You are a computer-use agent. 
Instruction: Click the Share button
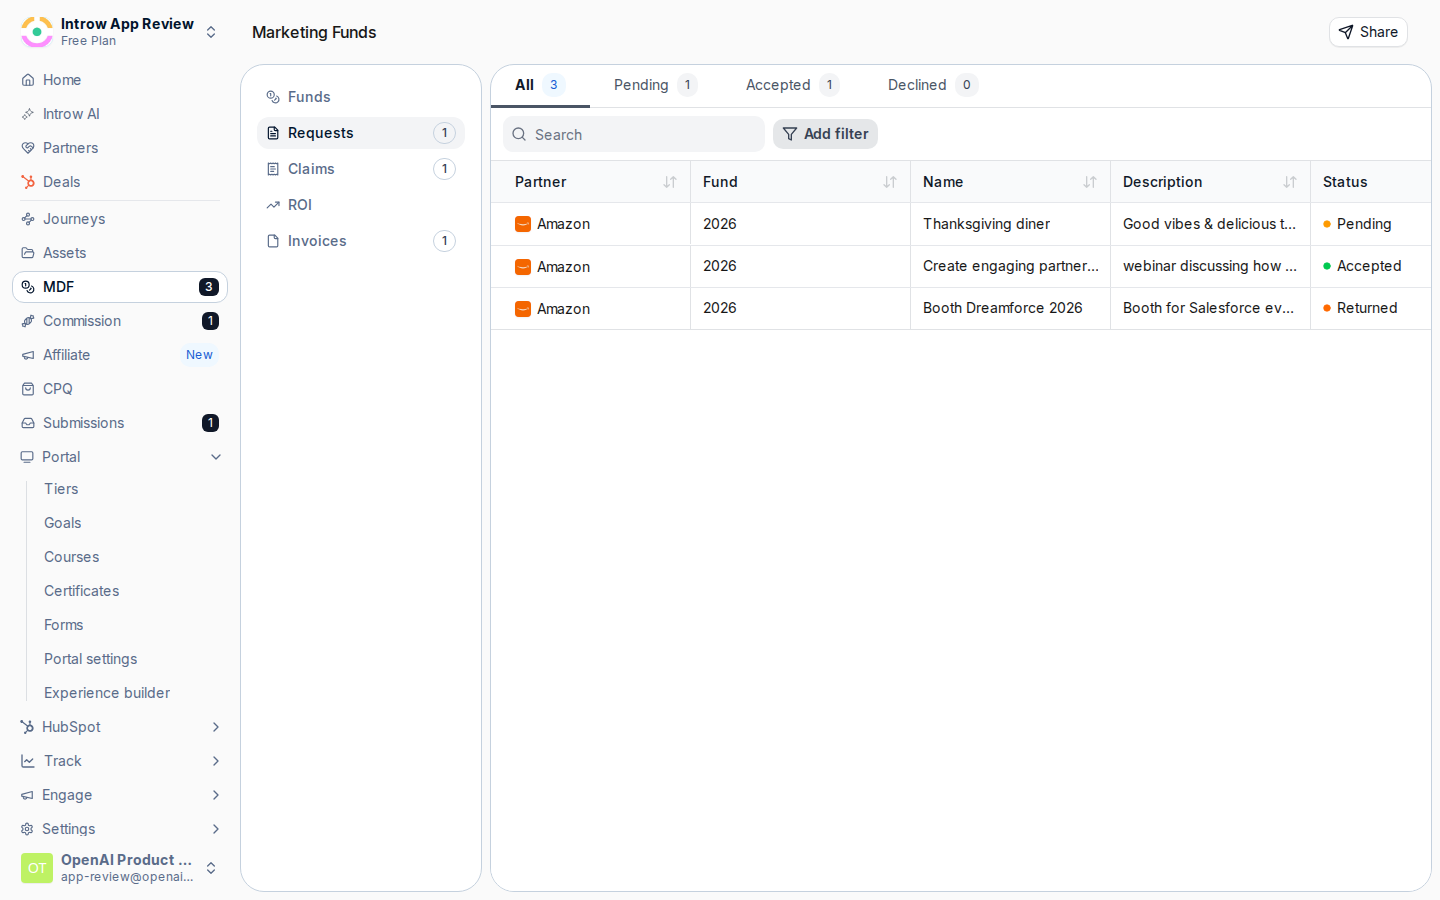pyautogui.click(x=1368, y=32)
